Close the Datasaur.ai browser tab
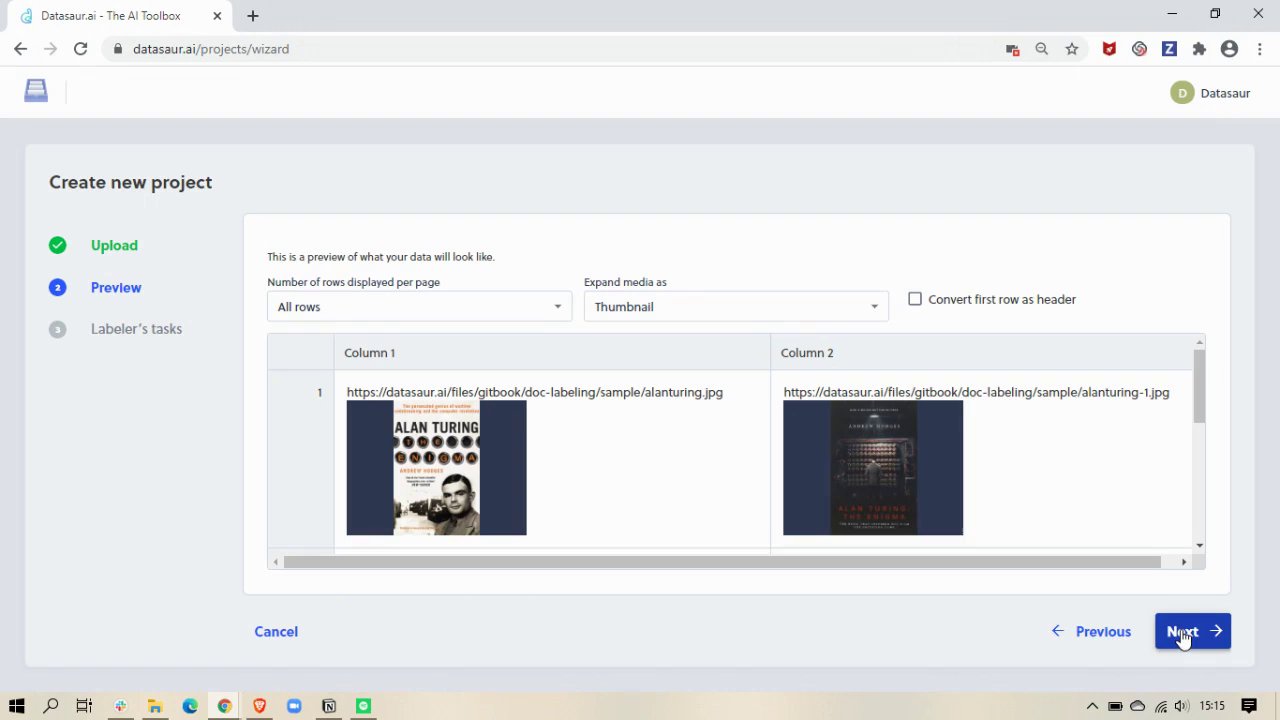 click(217, 16)
